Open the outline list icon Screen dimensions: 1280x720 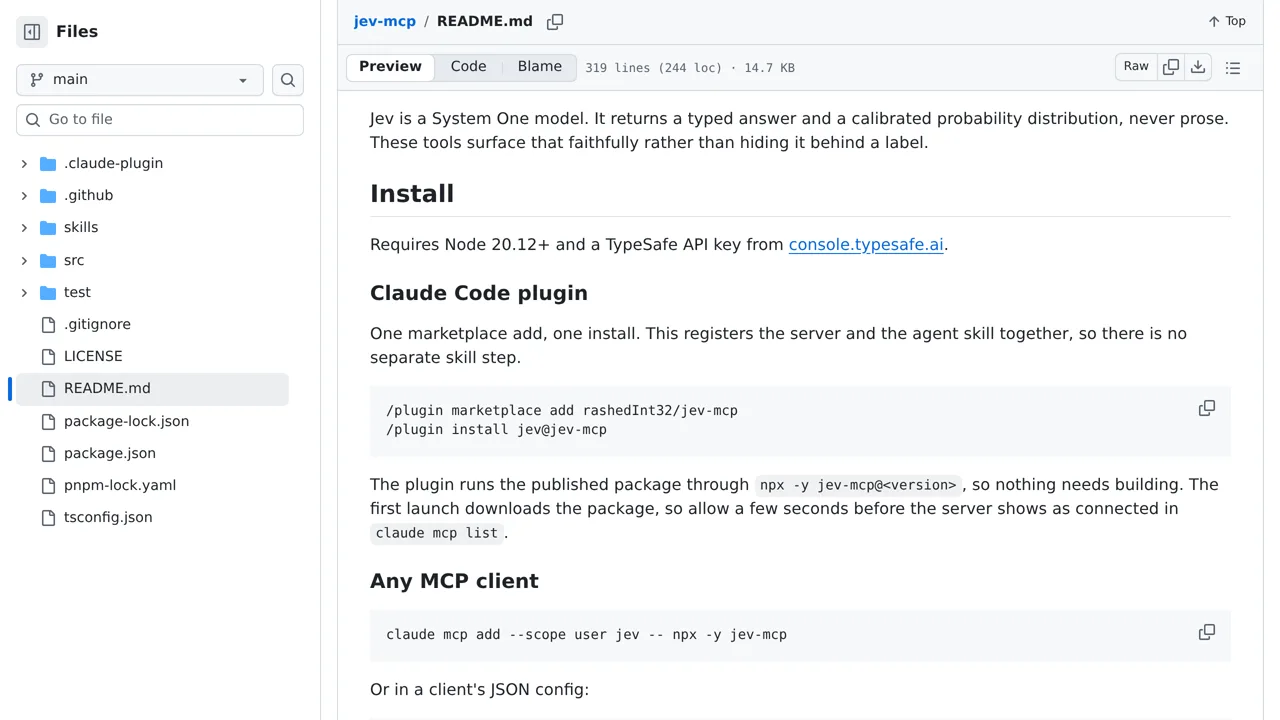click(1233, 68)
